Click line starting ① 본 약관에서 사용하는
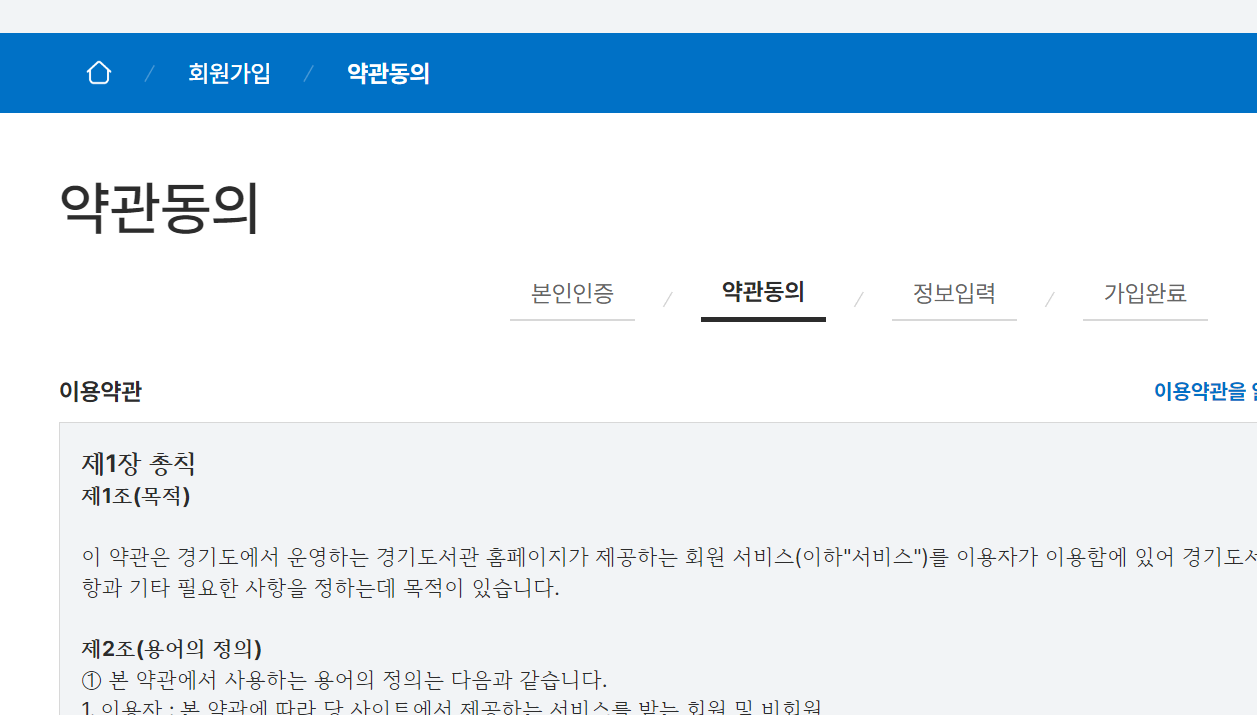Viewport: 1257px width, 715px height. tap(344, 680)
